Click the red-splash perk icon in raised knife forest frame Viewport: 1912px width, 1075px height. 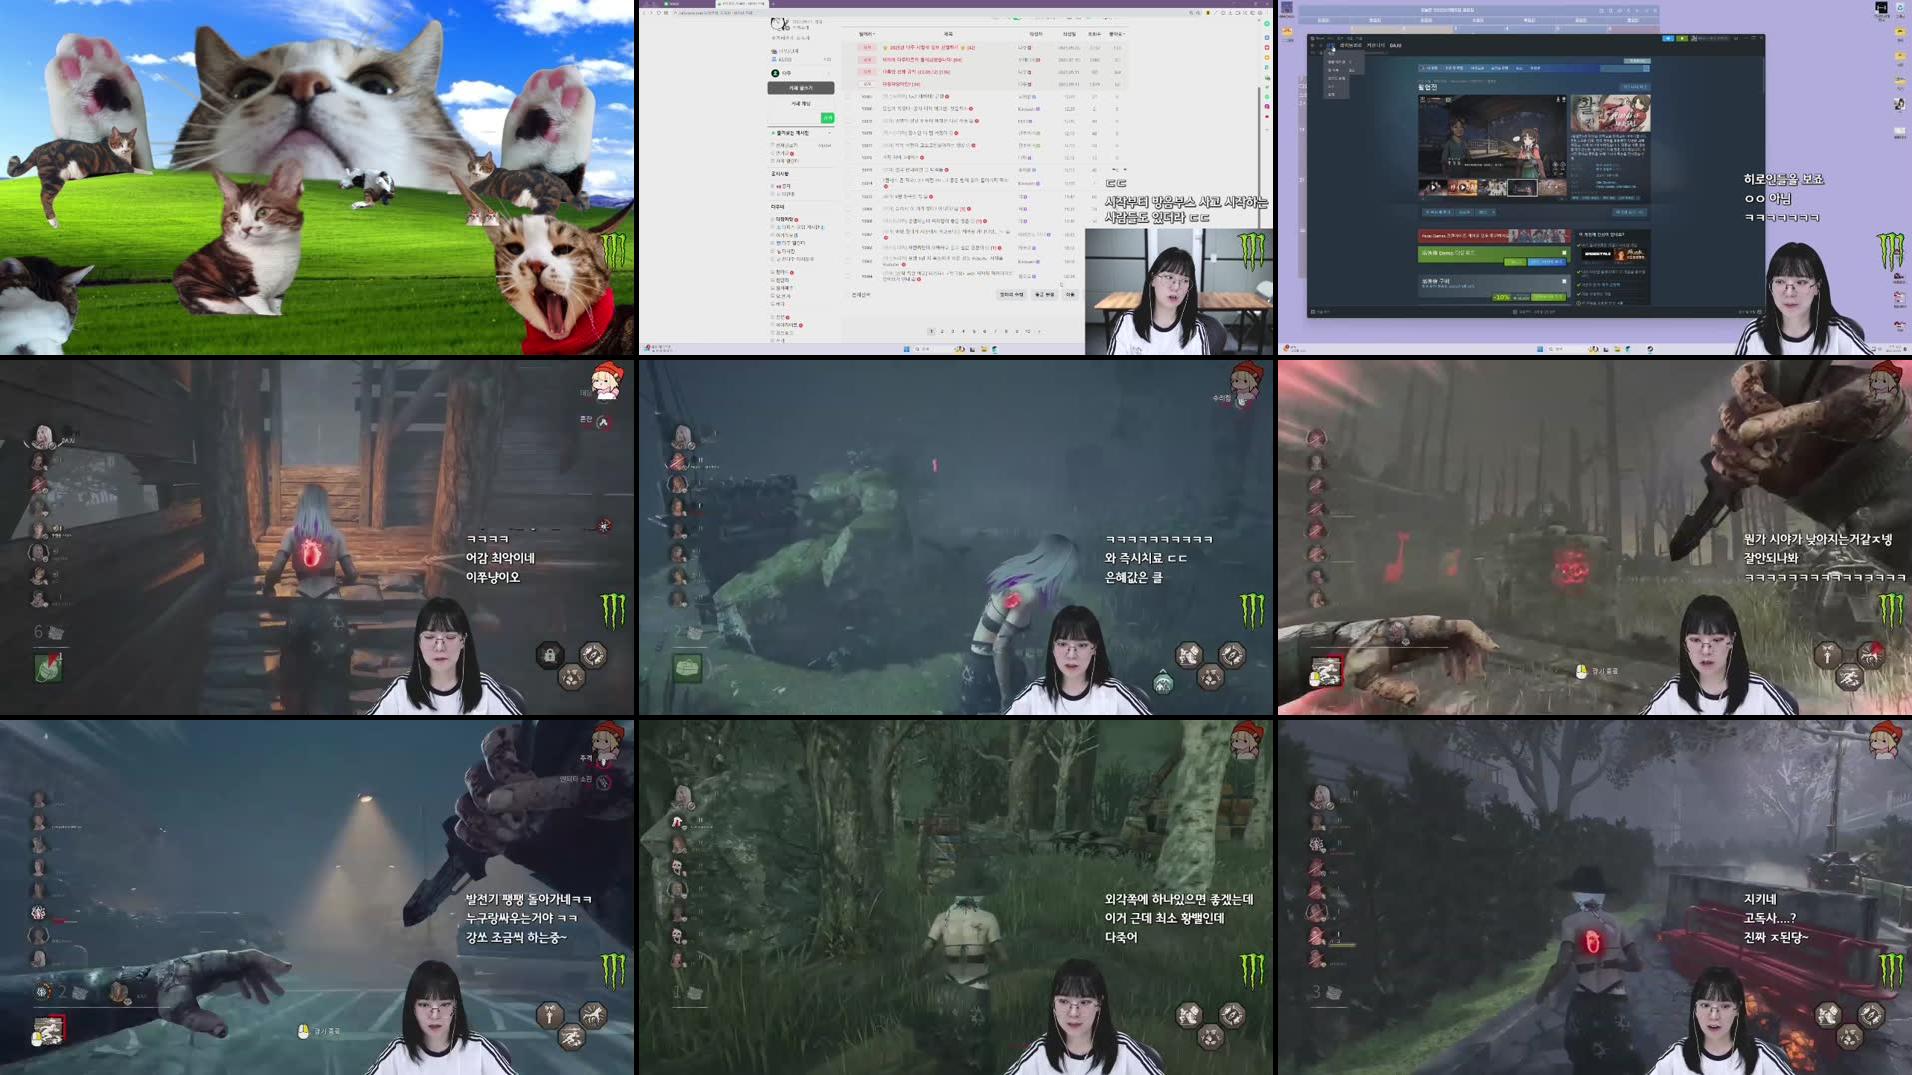(1871, 655)
